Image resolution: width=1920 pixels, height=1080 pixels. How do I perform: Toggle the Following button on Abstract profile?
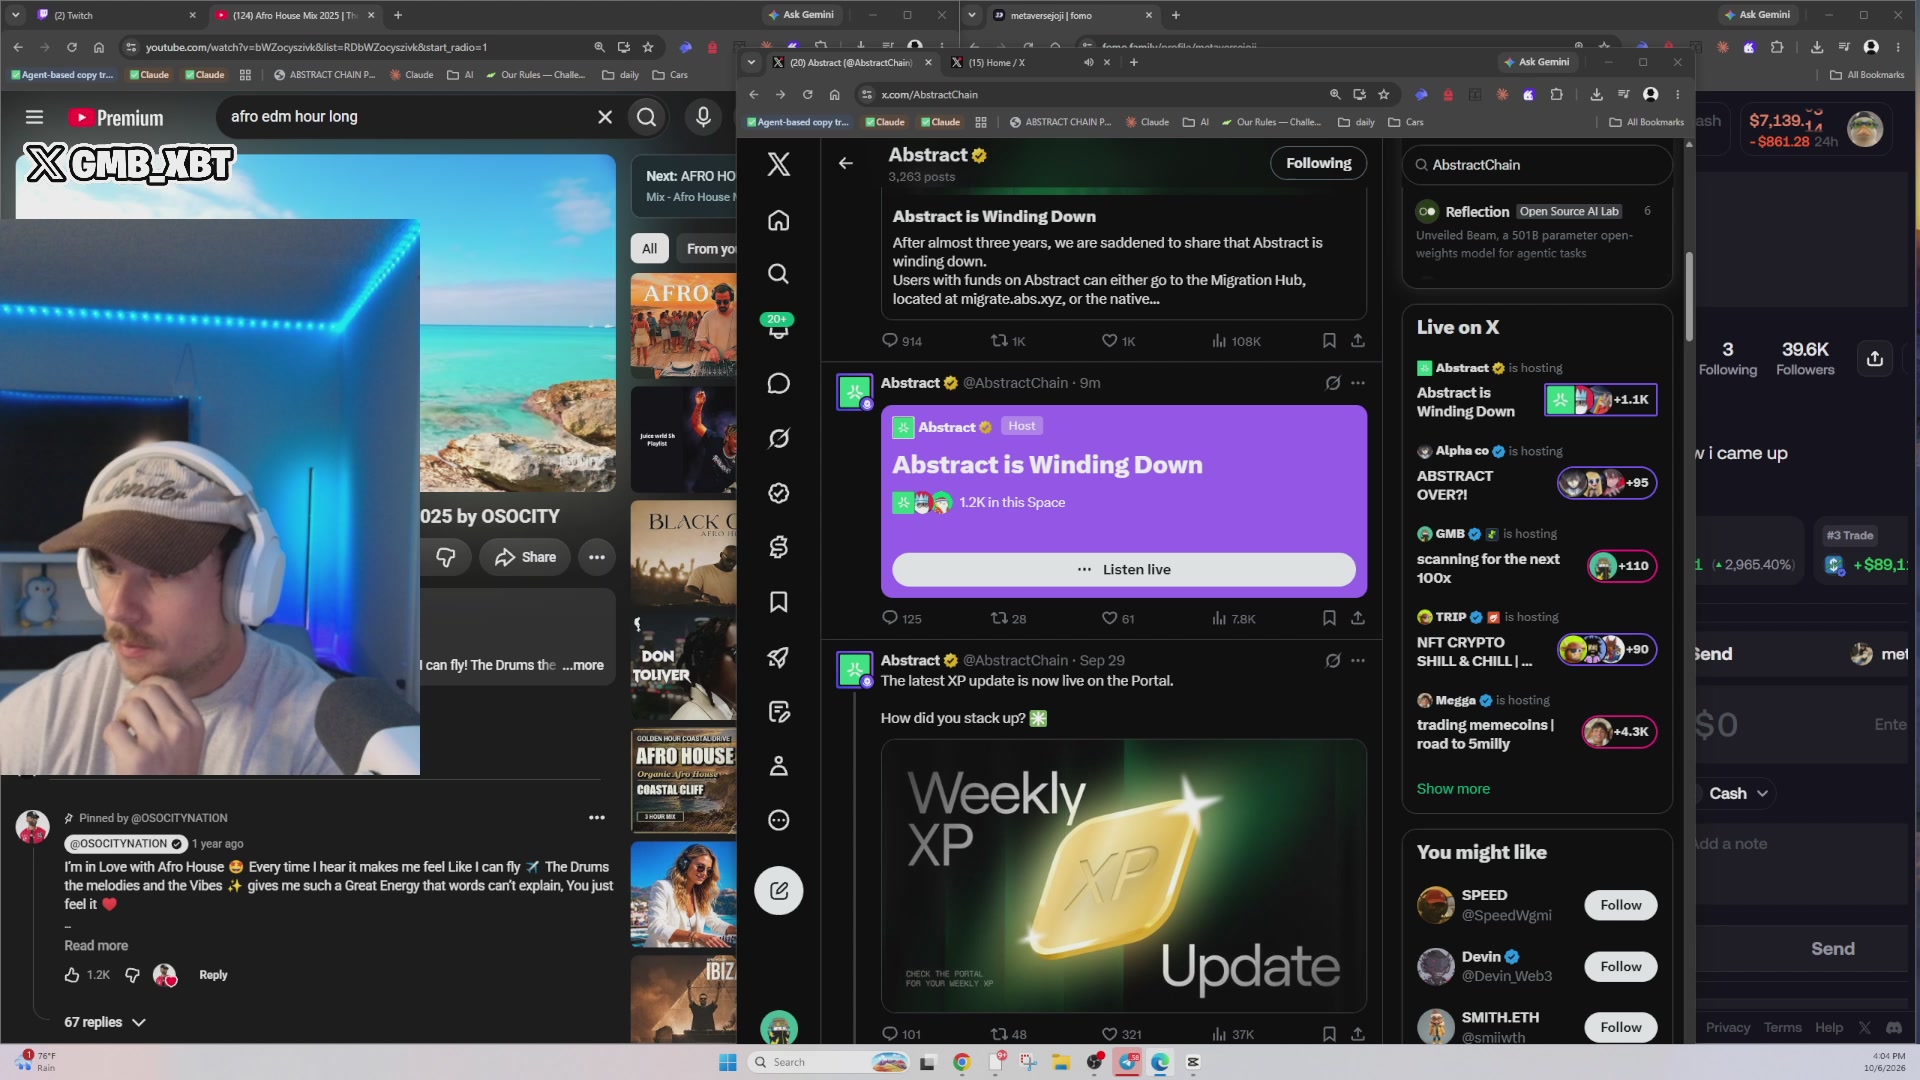coord(1318,163)
